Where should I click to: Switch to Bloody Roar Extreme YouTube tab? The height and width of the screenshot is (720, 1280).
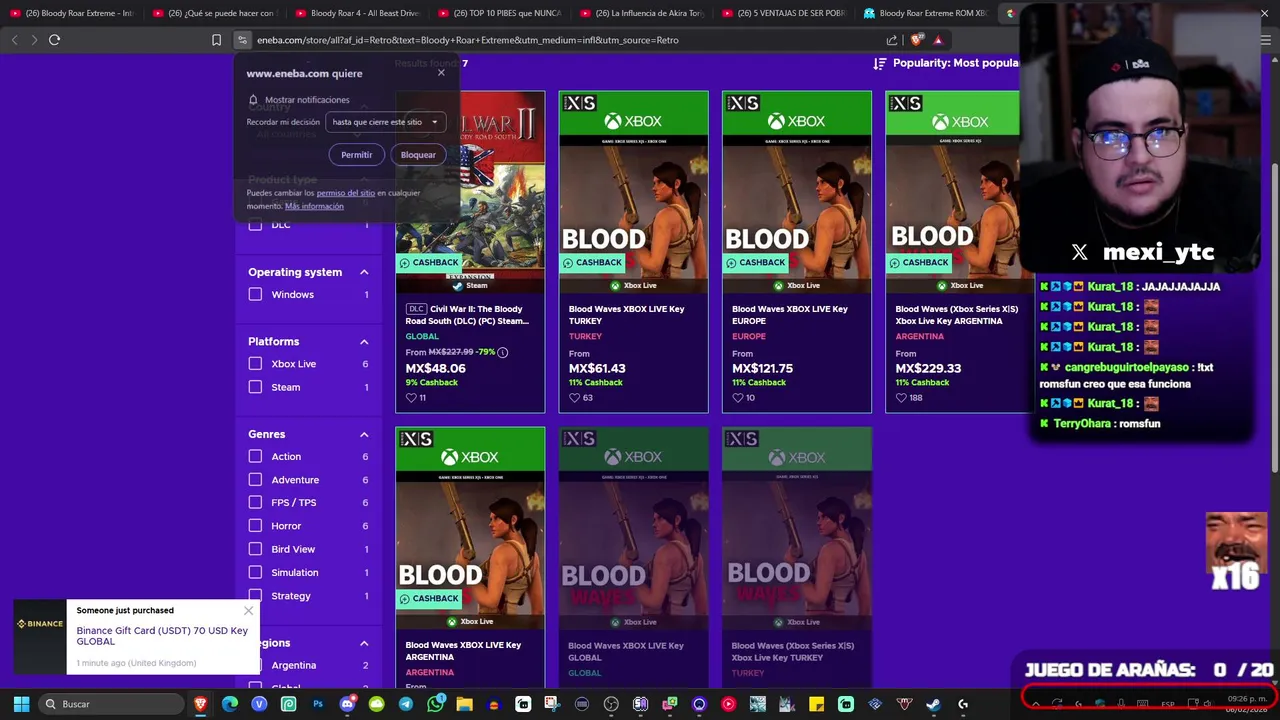pyautogui.click(x=72, y=13)
